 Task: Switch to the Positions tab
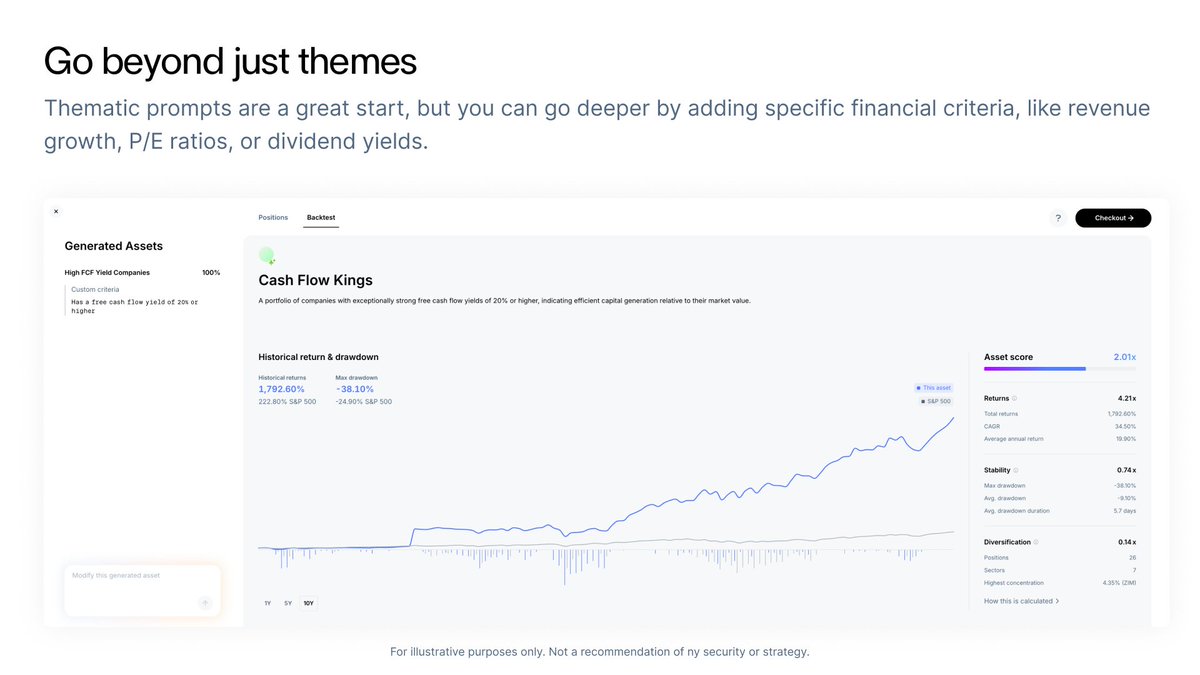tap(273, 217)
